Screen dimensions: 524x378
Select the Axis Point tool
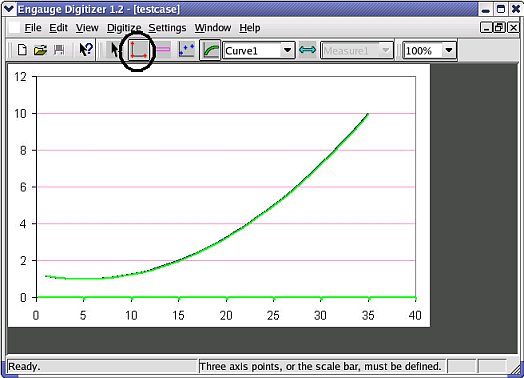[x=138, y=50]
